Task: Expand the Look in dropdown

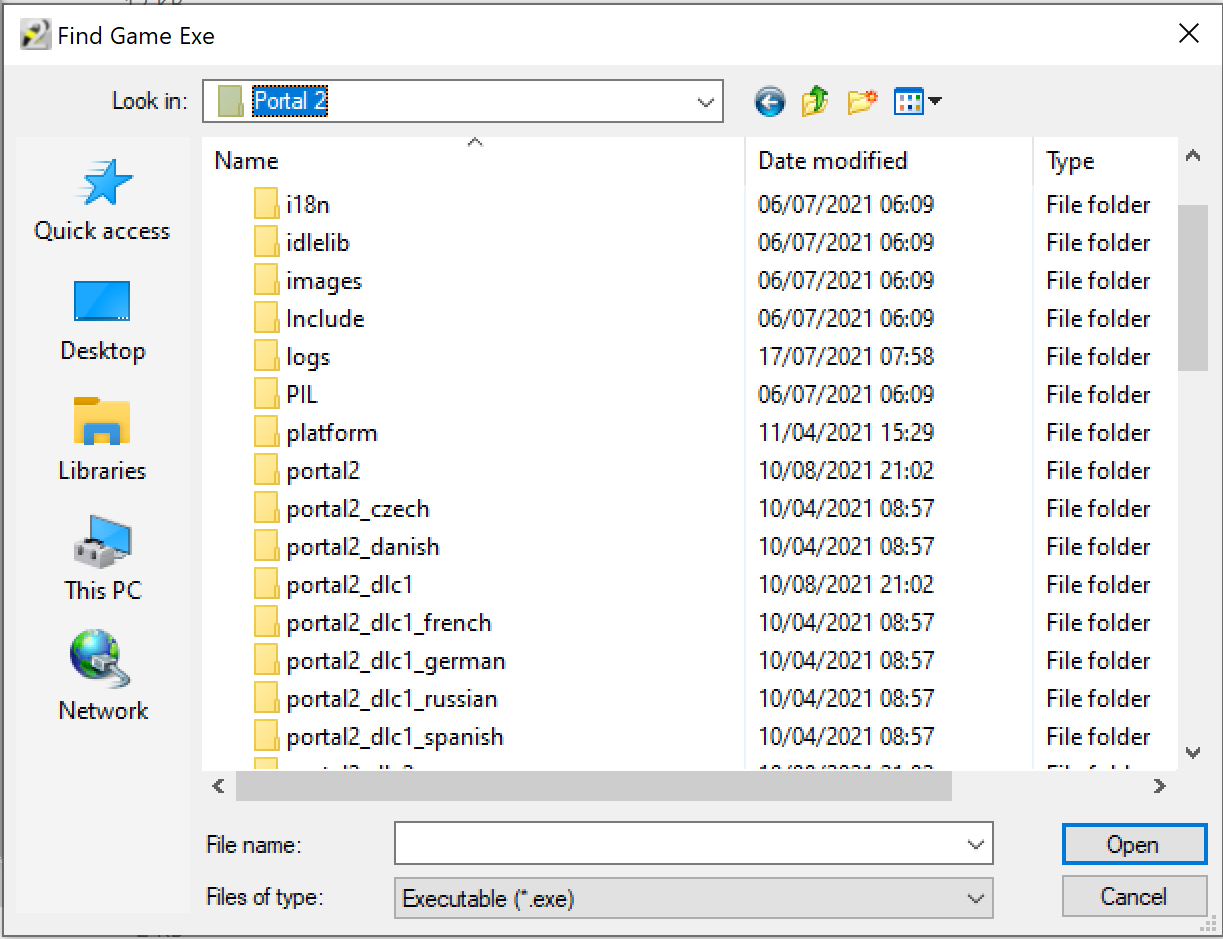Action: coord(706,102)
